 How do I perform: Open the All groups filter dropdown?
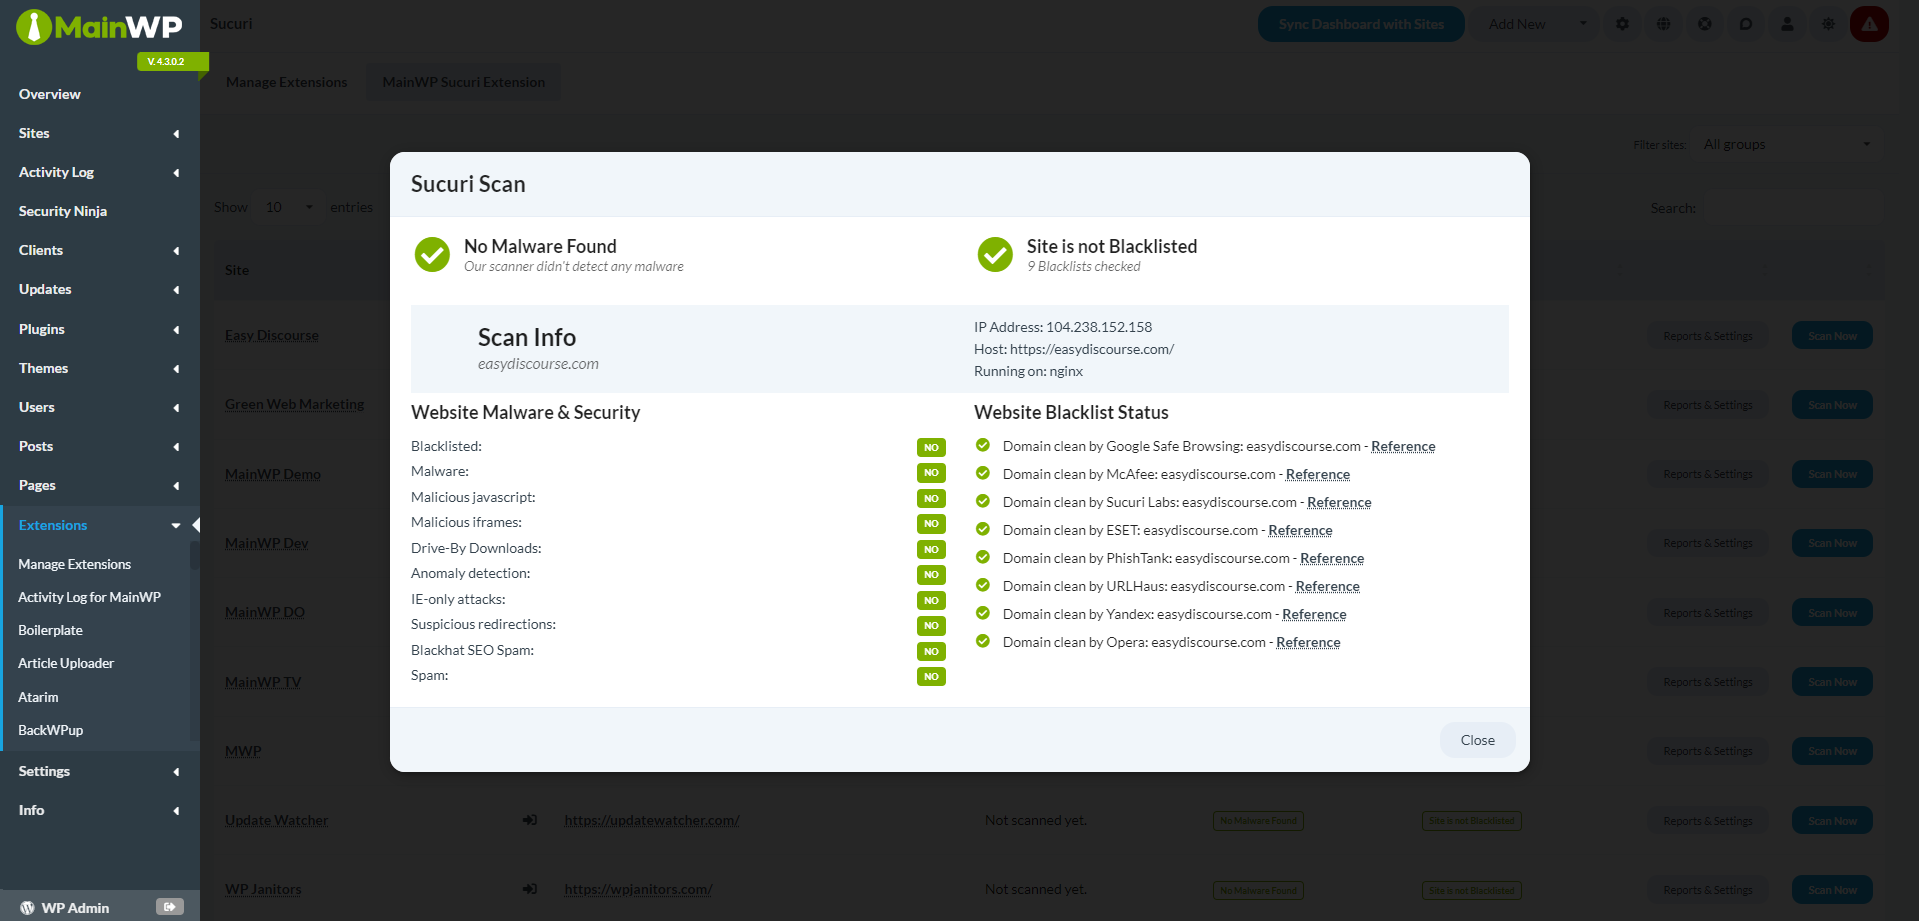tap(1787, 144)
